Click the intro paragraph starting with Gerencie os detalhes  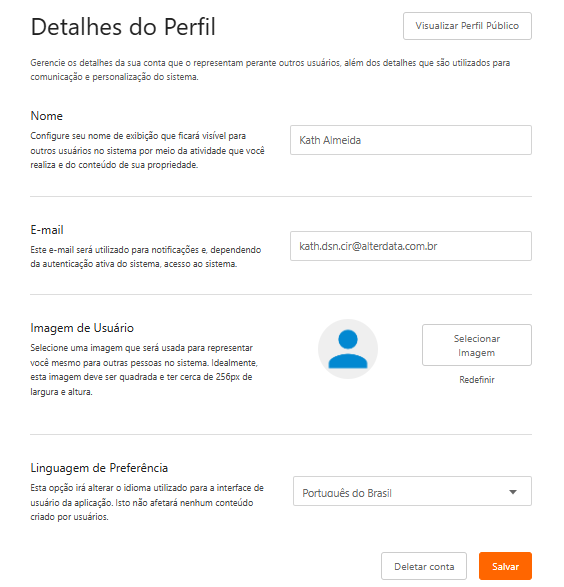coord(270,70)
